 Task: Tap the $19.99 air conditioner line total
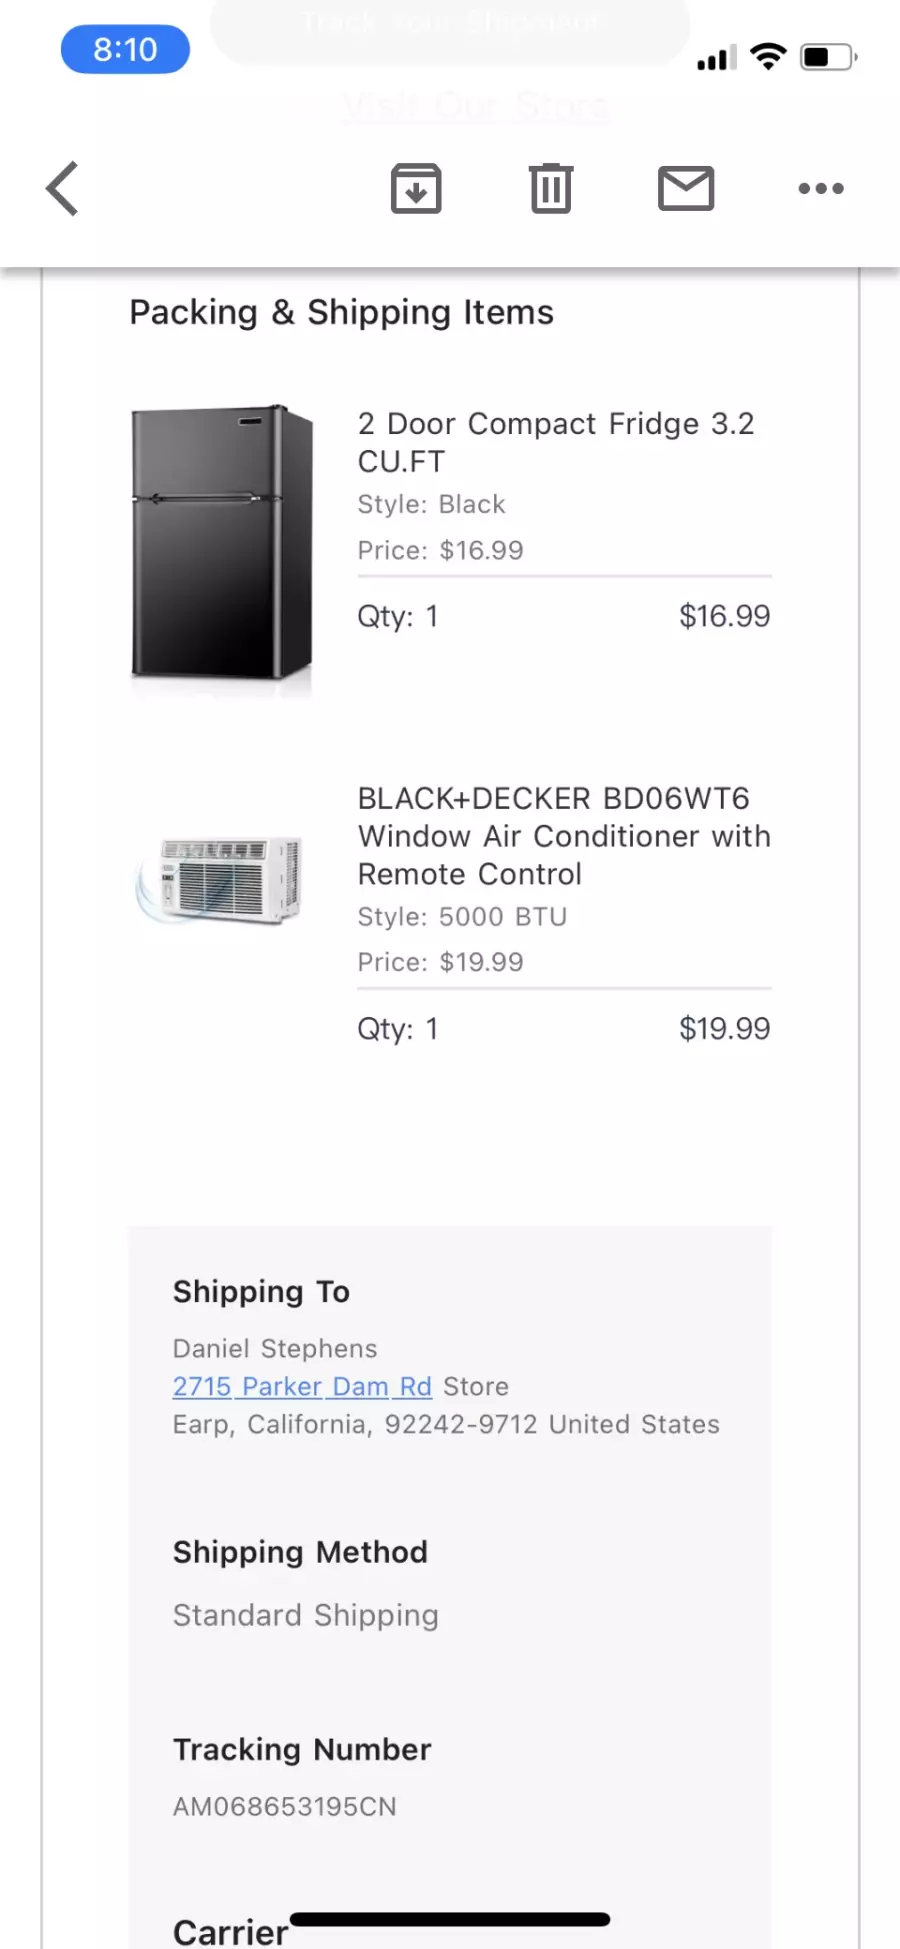725,1028
